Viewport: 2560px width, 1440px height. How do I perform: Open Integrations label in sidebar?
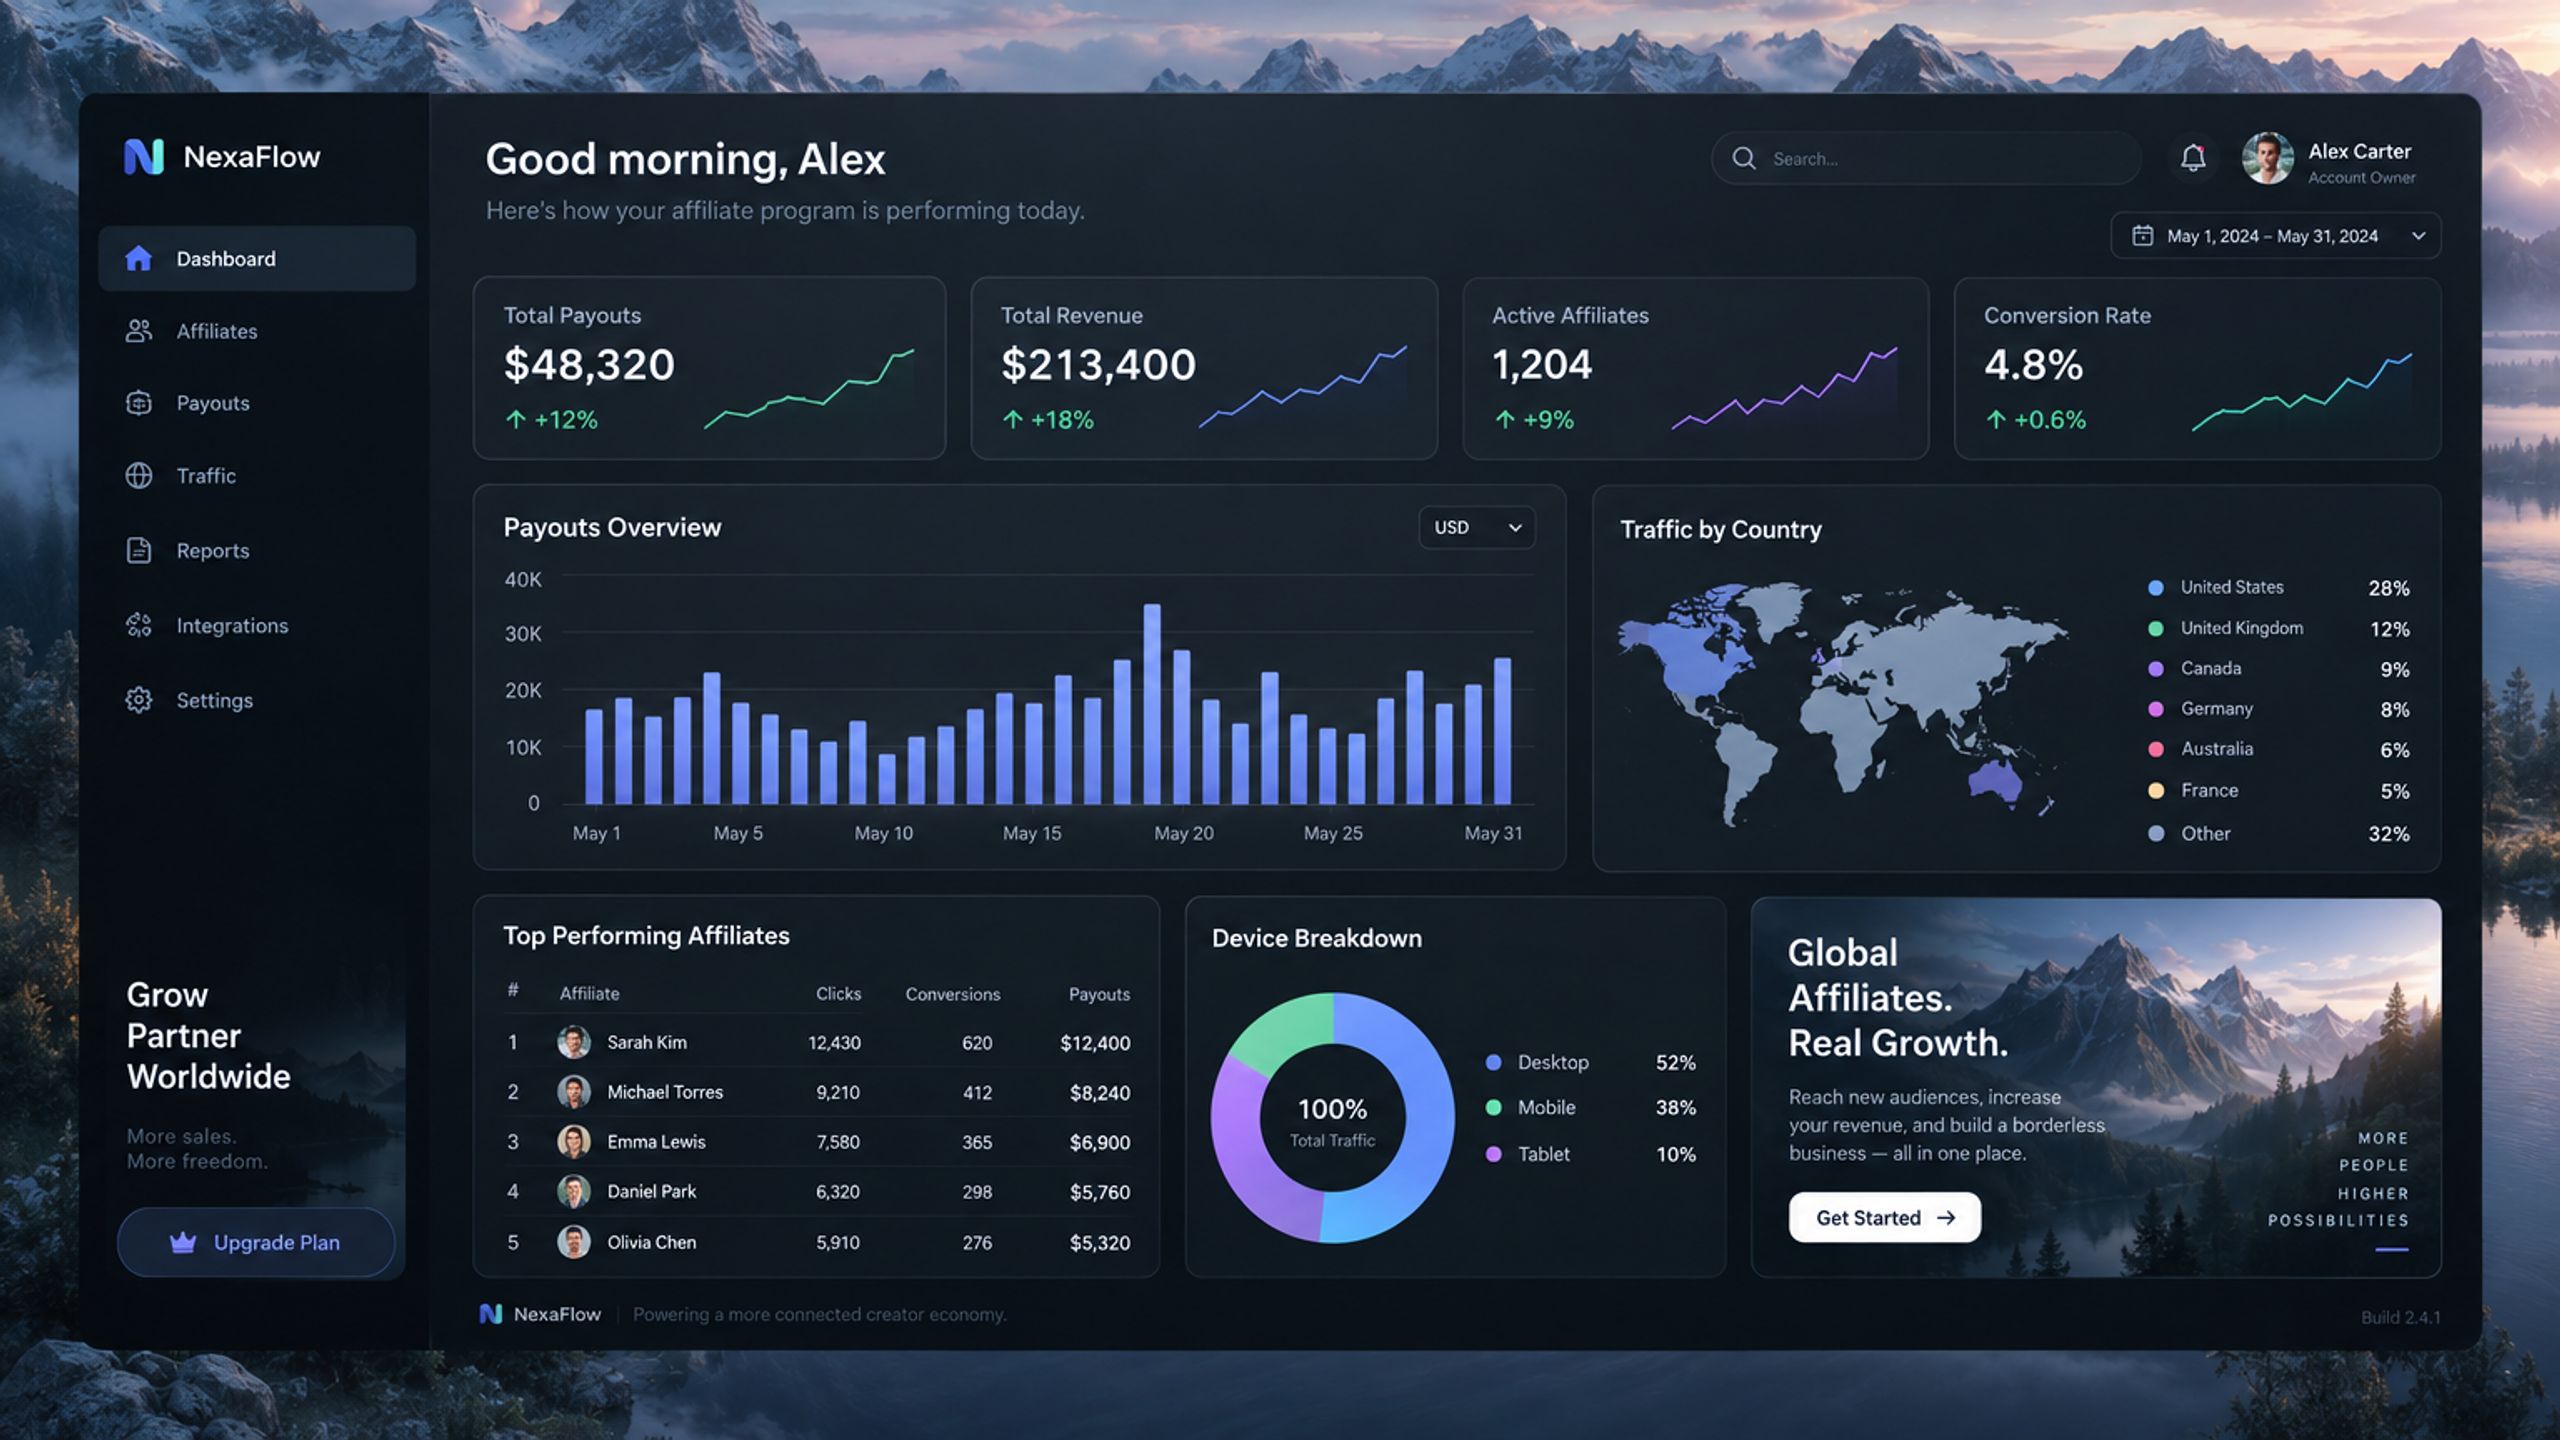coord(232,625)
